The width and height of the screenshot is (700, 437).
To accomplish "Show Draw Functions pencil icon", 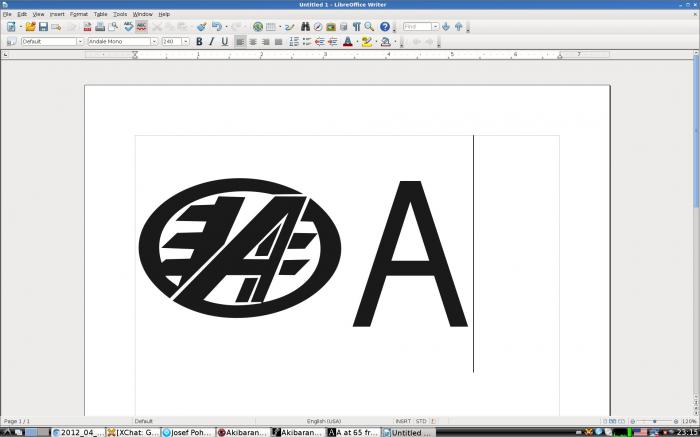I will pyautogui.click(x=290, y=27).
